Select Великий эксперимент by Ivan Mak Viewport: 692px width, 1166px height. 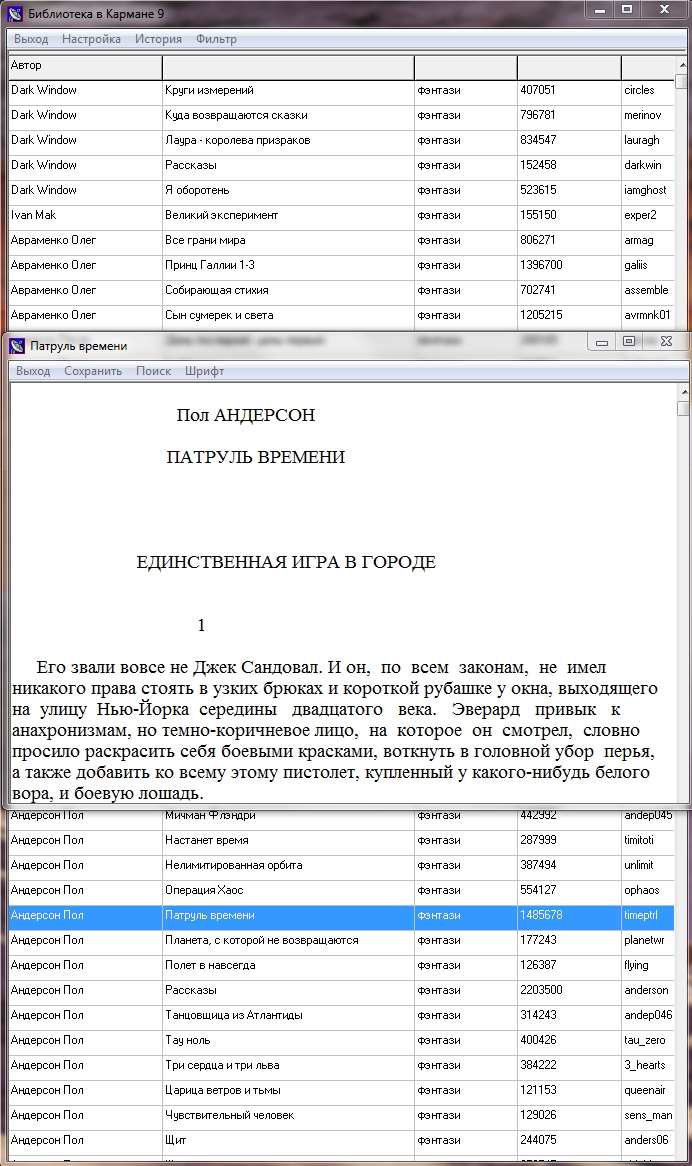tap(341, 216)
